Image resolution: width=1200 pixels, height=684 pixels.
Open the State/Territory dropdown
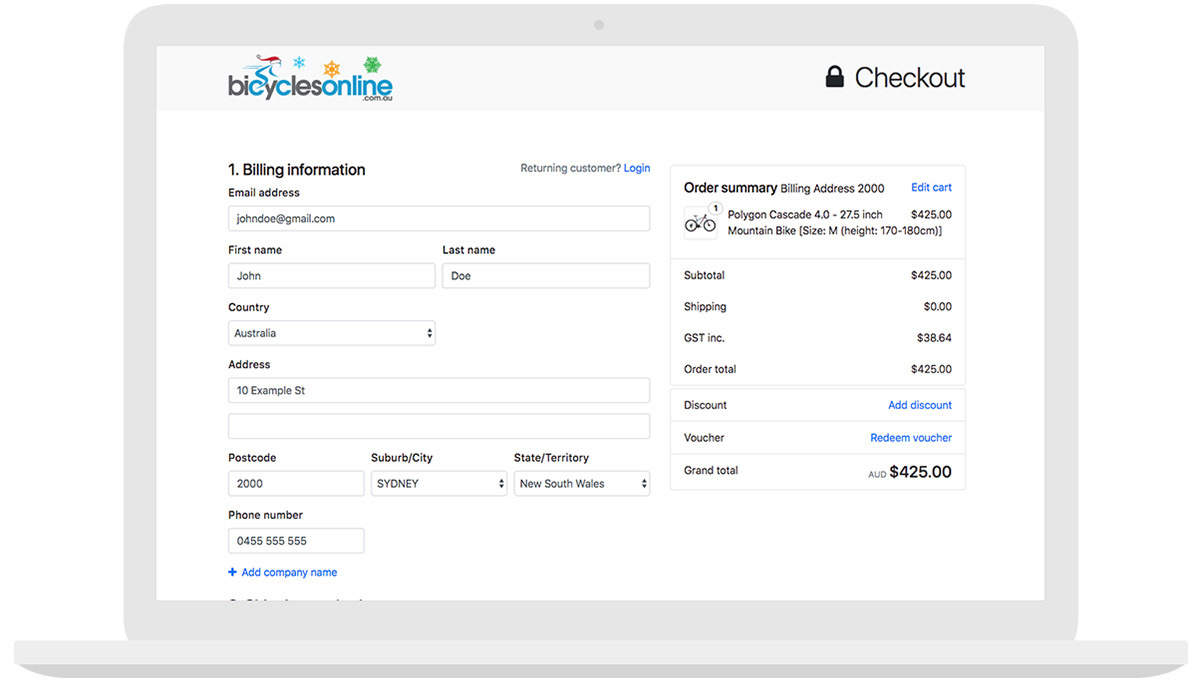coord(582,483)
